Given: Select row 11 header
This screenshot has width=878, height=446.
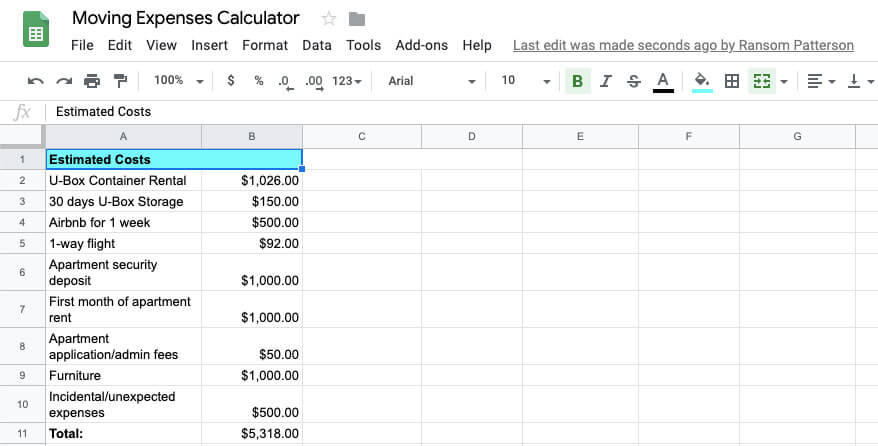Looking at the screenshot, I should pyautogui.click(x=22, y=434).
